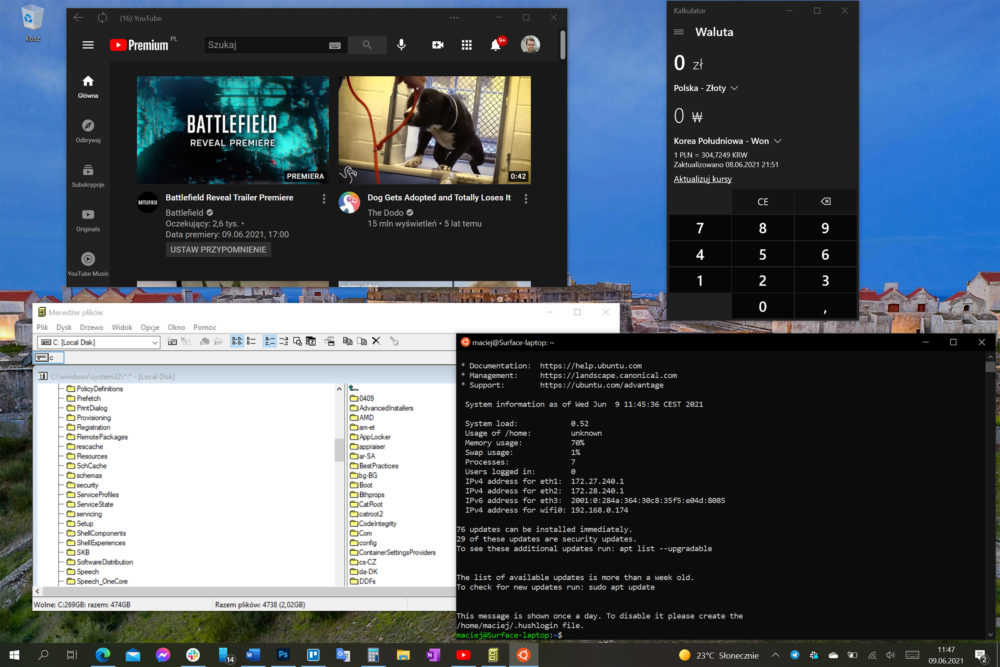Tap the decimal comma key in Calculator
The width and height of the screenshot is (1000, 667).
(825, 307)
